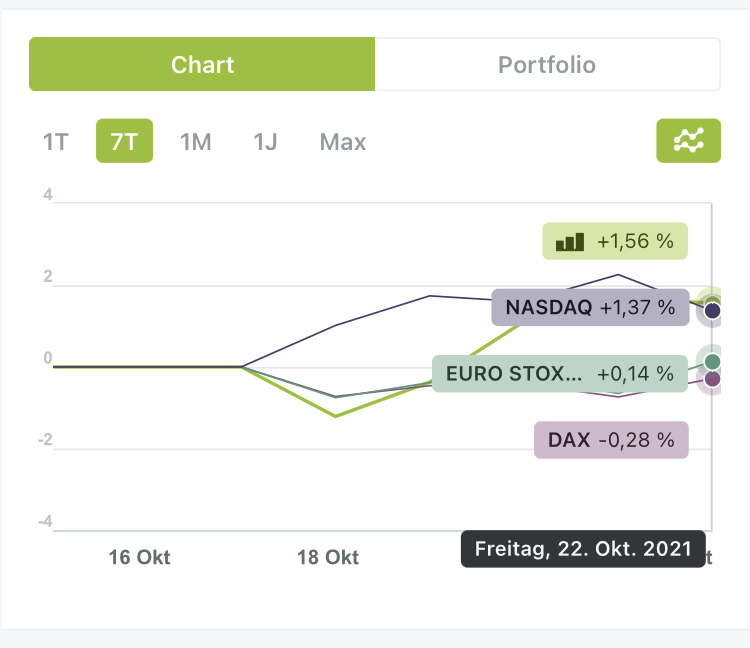The height and width of the screenshot is (648, 750).
Task: Click the 16 Okt axis date
Action: (x=139, y=558)
